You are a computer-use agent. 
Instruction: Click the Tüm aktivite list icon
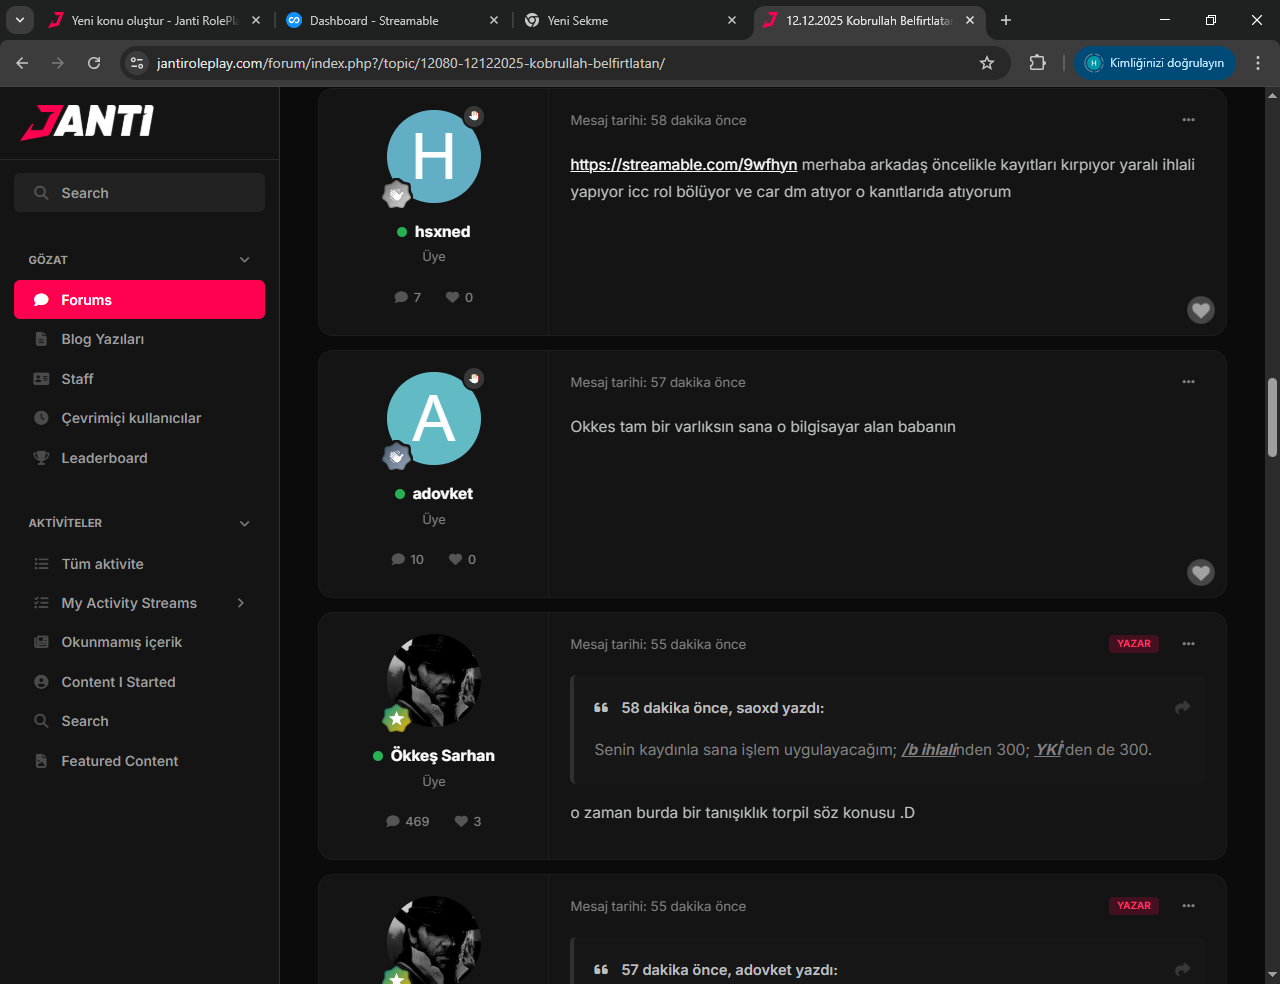[x=41, y=564]
